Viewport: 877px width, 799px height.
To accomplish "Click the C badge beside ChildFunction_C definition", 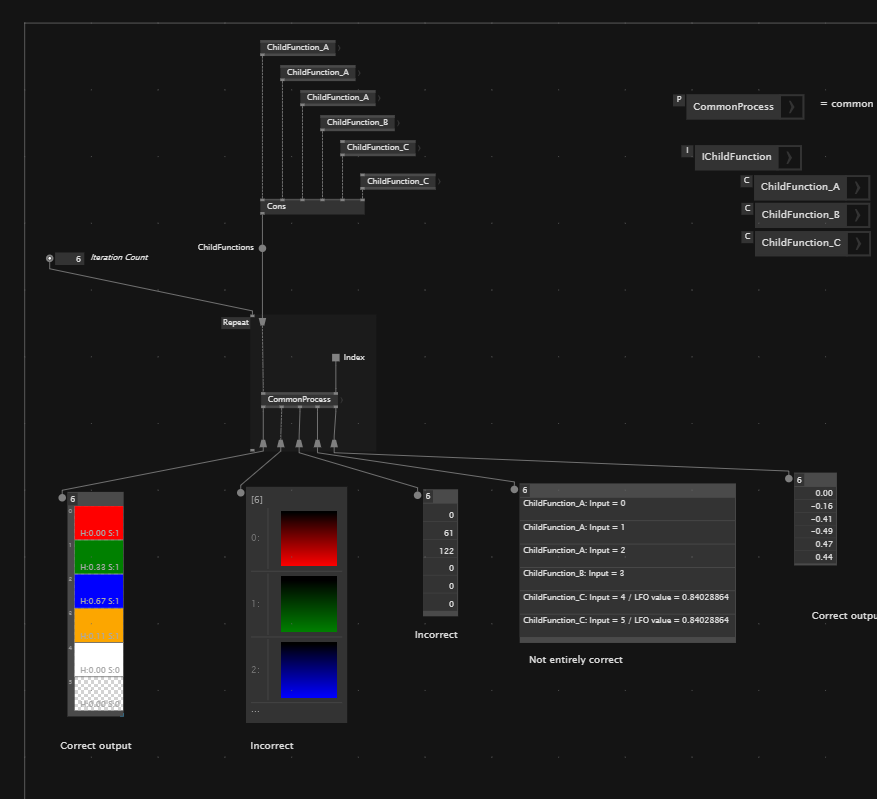I will coord(746,237).
